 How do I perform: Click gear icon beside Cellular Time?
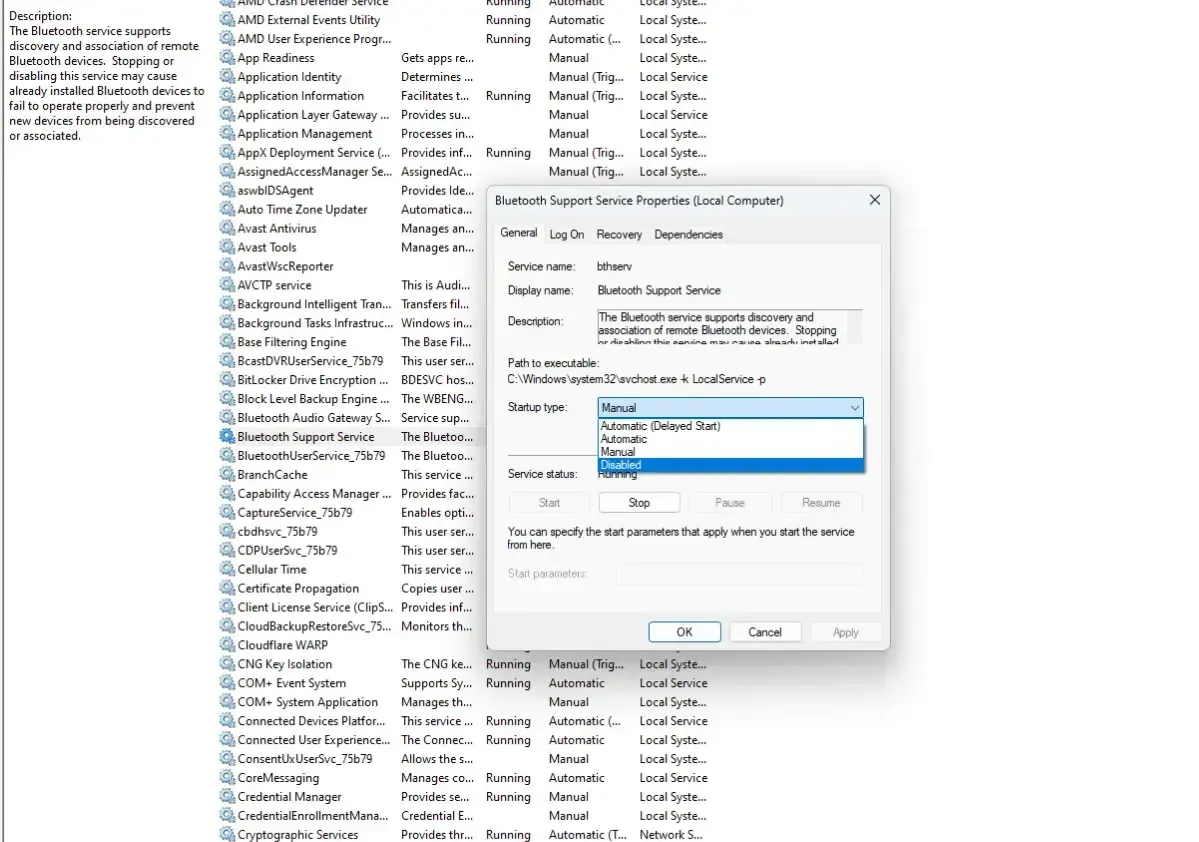227,570
